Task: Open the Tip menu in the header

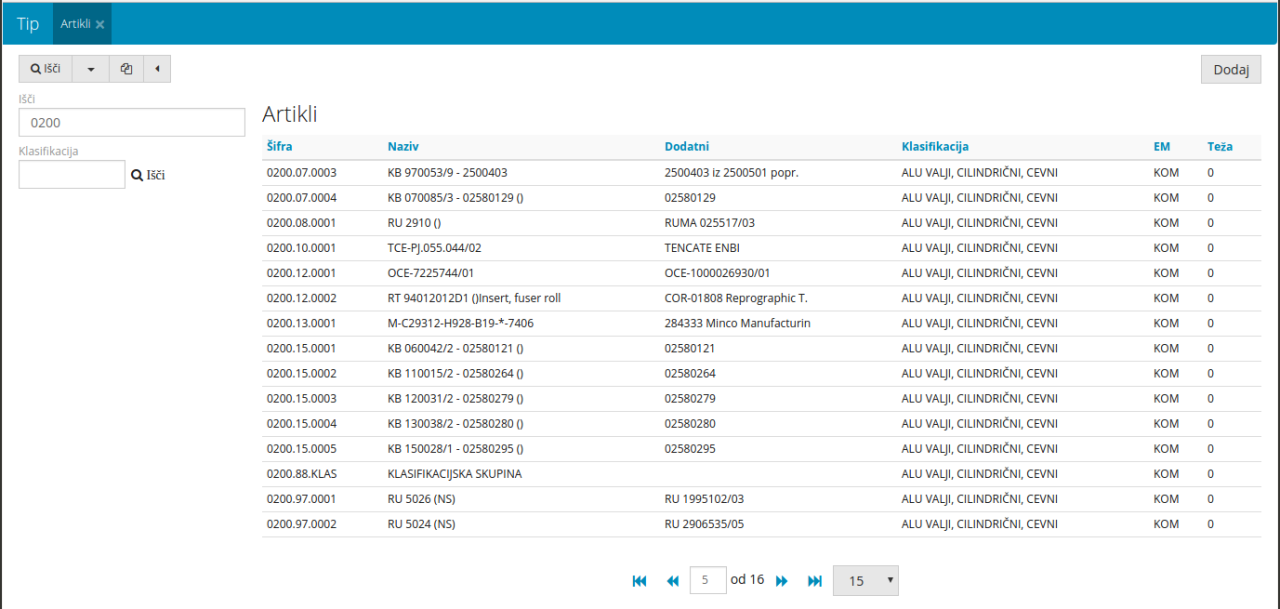Action: tap(28, 24)
